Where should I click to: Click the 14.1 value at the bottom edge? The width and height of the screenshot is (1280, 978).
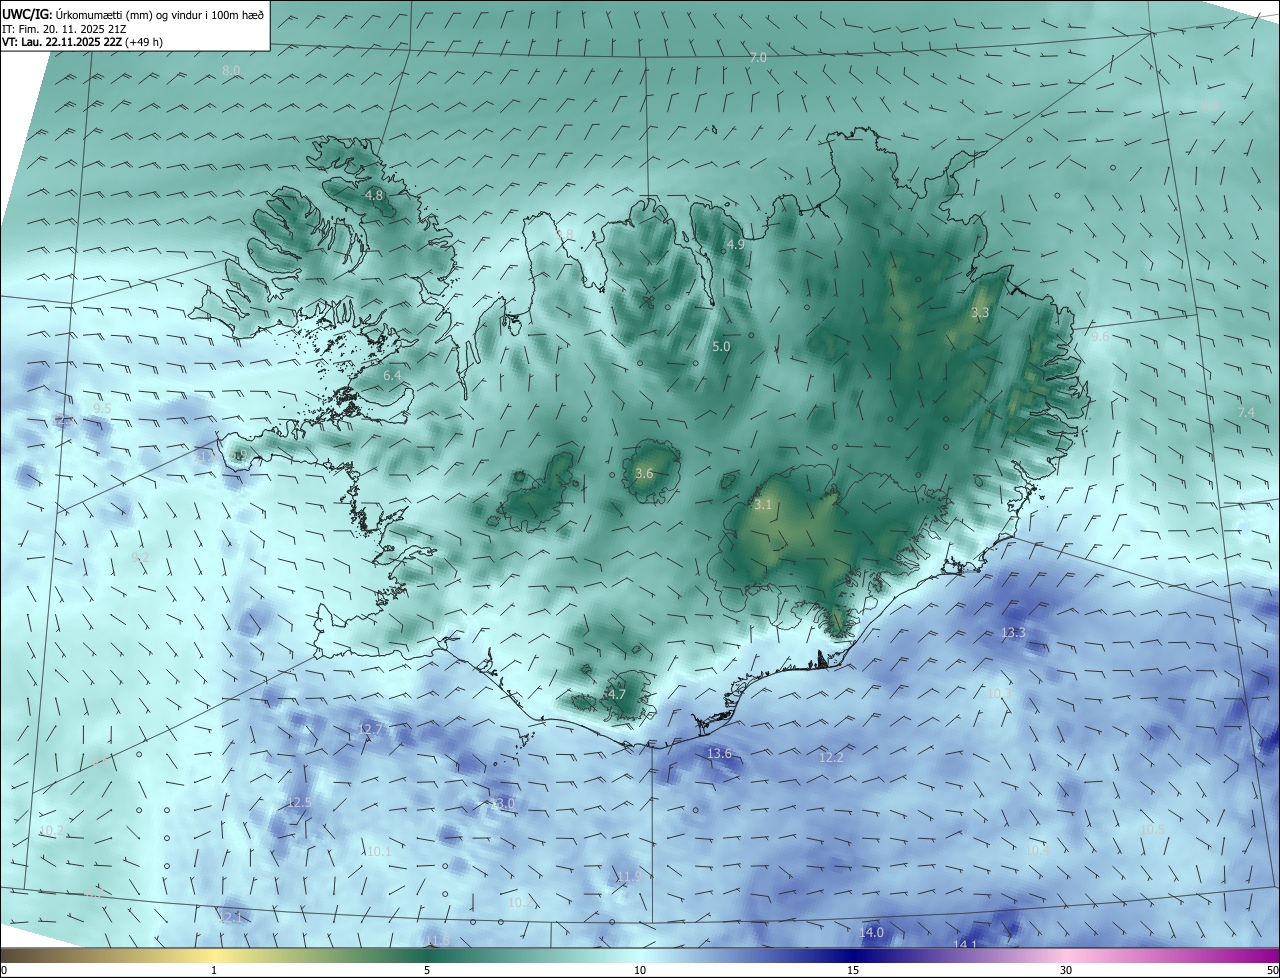965,944
